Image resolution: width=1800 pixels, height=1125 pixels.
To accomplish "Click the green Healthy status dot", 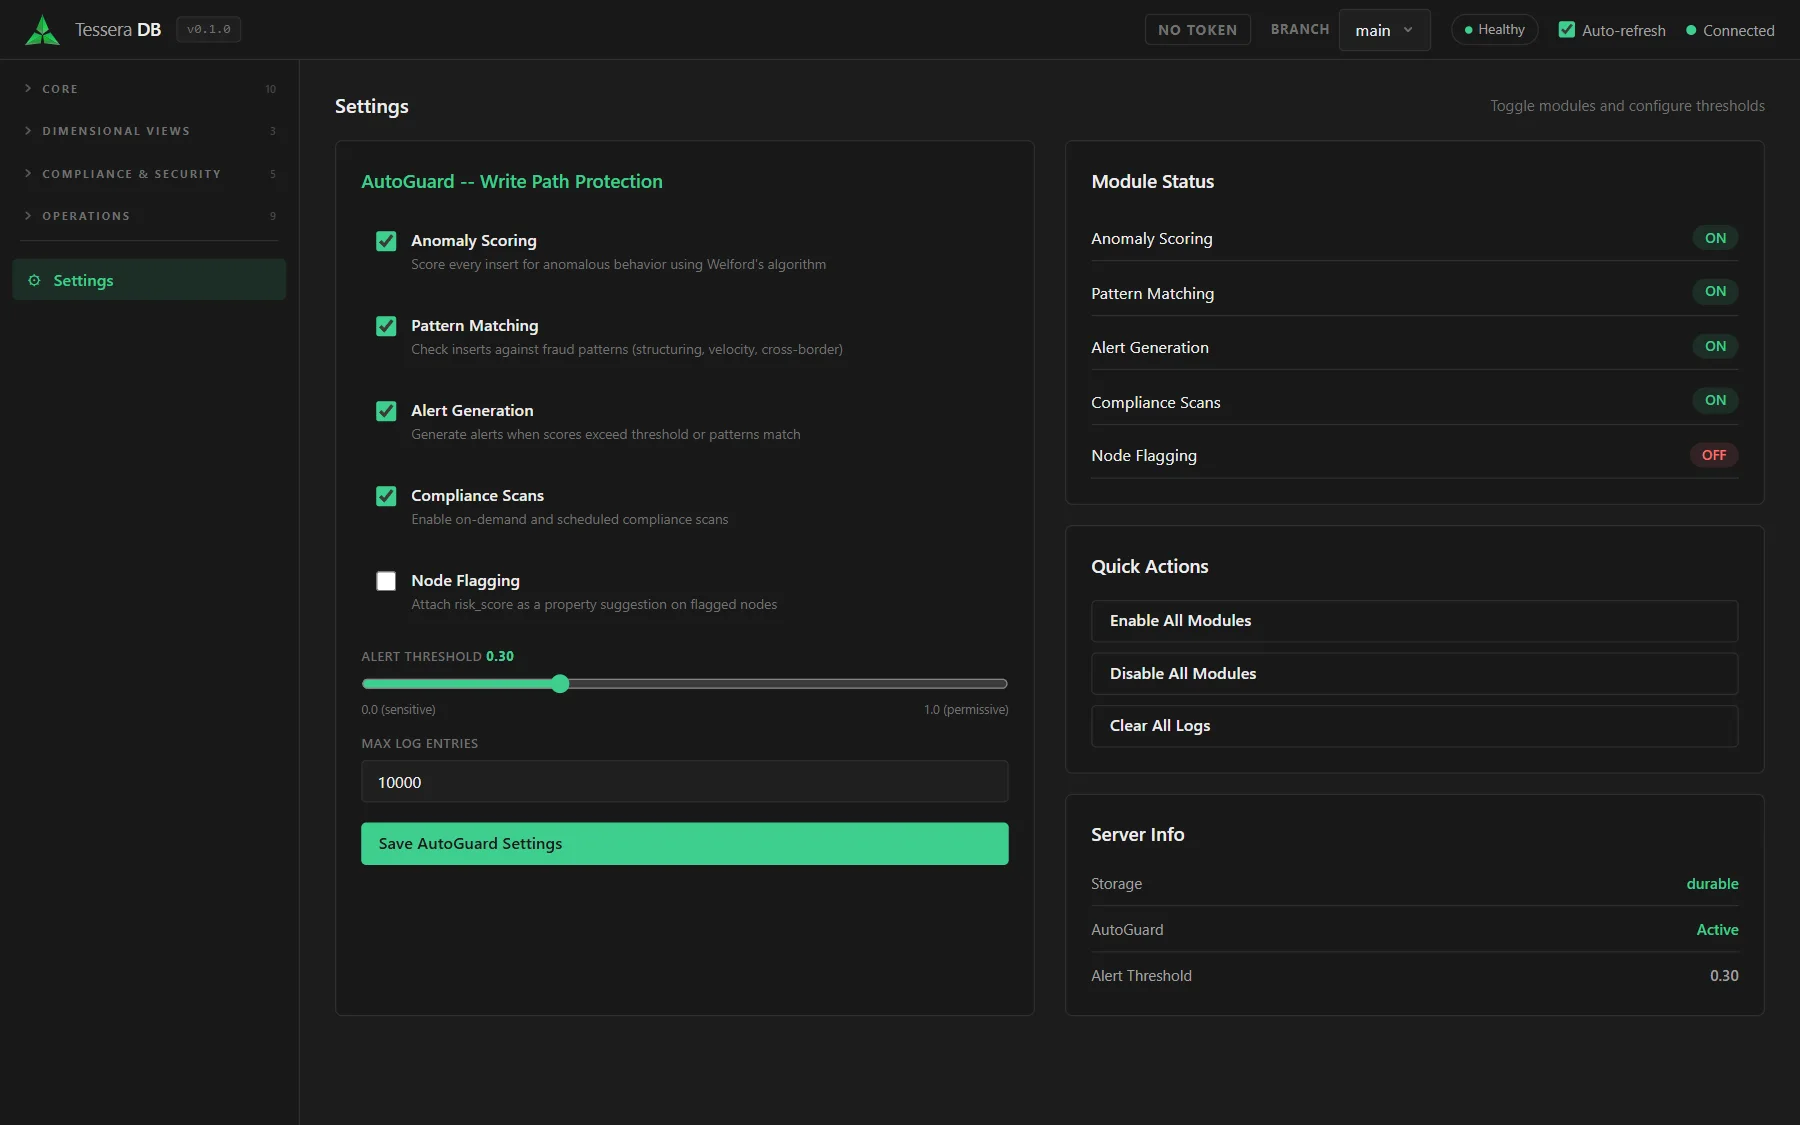I will click(x=1468, y=30).
